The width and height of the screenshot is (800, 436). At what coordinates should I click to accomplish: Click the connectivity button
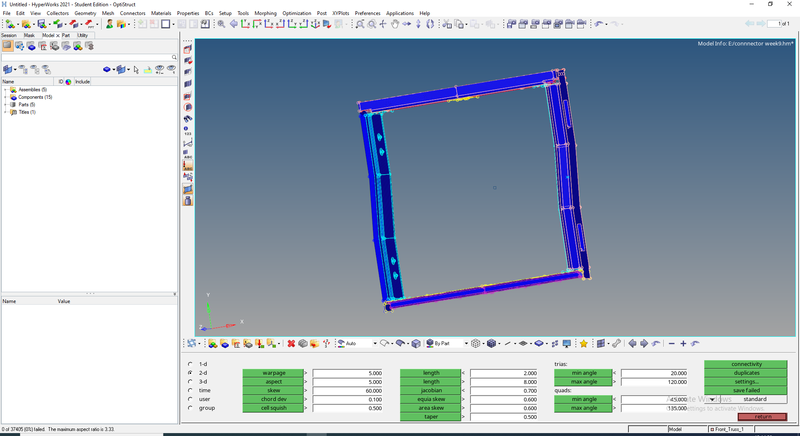click(746, 364)
